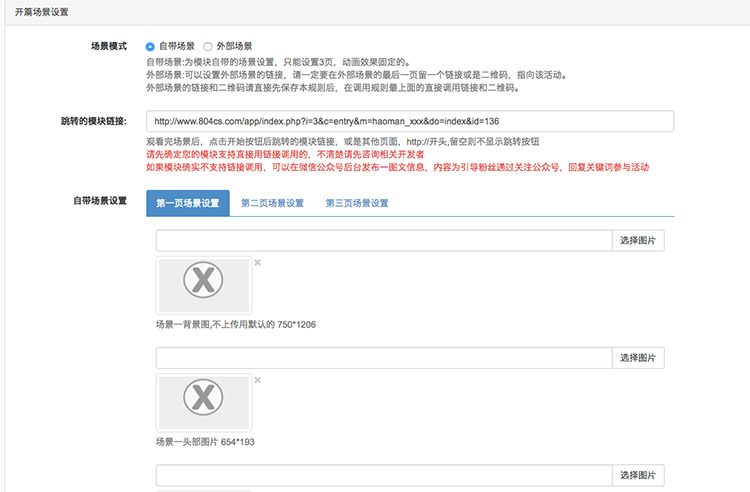The height and width of the screenshot is (492, 750).
Task: Click the image path field below 场景一头部图片
Action: (384, 475)
